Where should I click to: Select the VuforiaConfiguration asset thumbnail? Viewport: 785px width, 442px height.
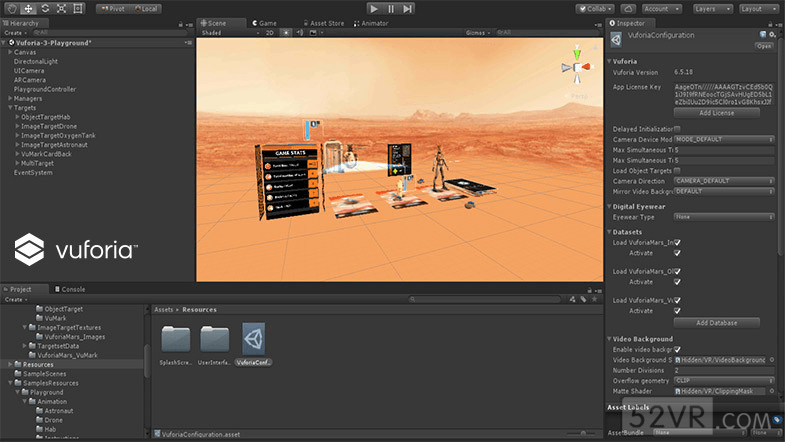pyautogui.click(x=253, y=338)
